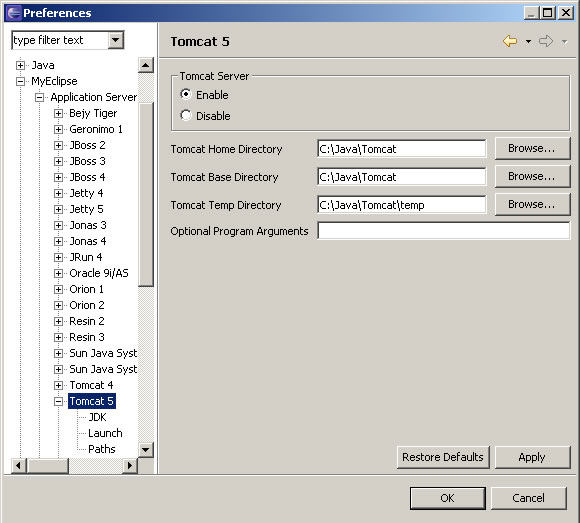Click the Apply button
The height and width of the screenshot is (523, 580).
coord(532,457)
